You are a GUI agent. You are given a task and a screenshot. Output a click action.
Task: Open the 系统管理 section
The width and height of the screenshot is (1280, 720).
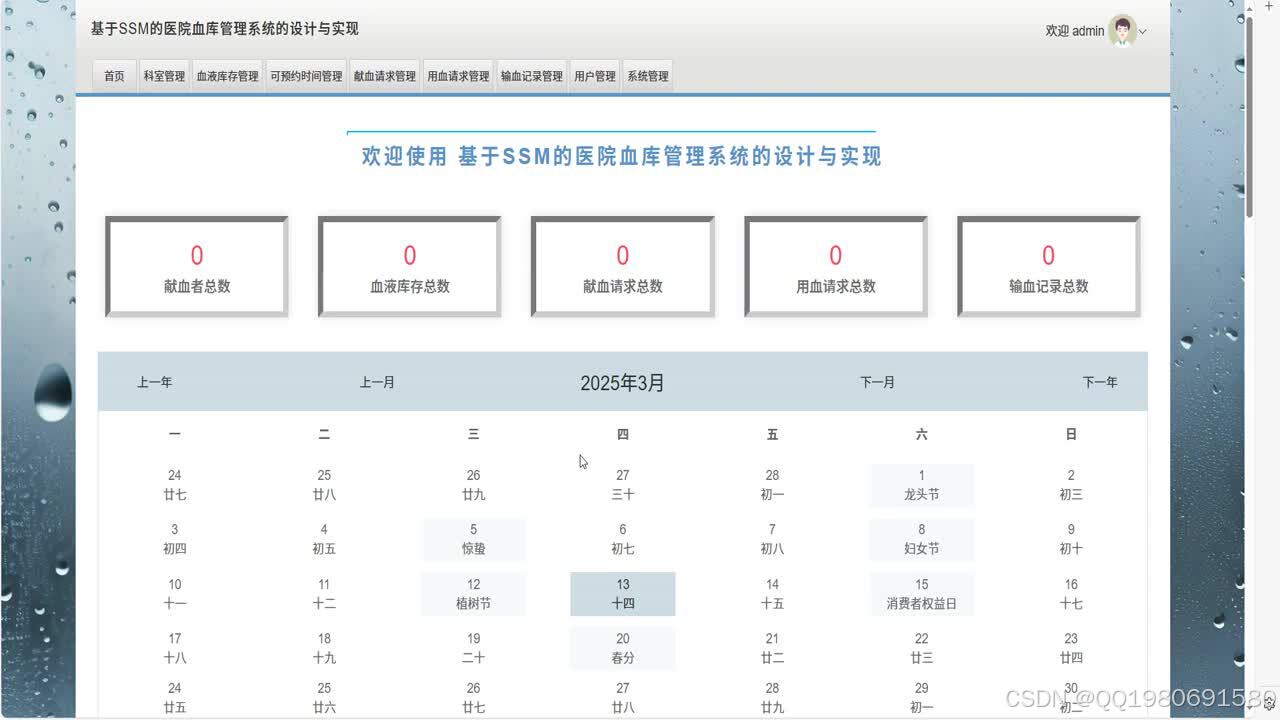(646, 75)
